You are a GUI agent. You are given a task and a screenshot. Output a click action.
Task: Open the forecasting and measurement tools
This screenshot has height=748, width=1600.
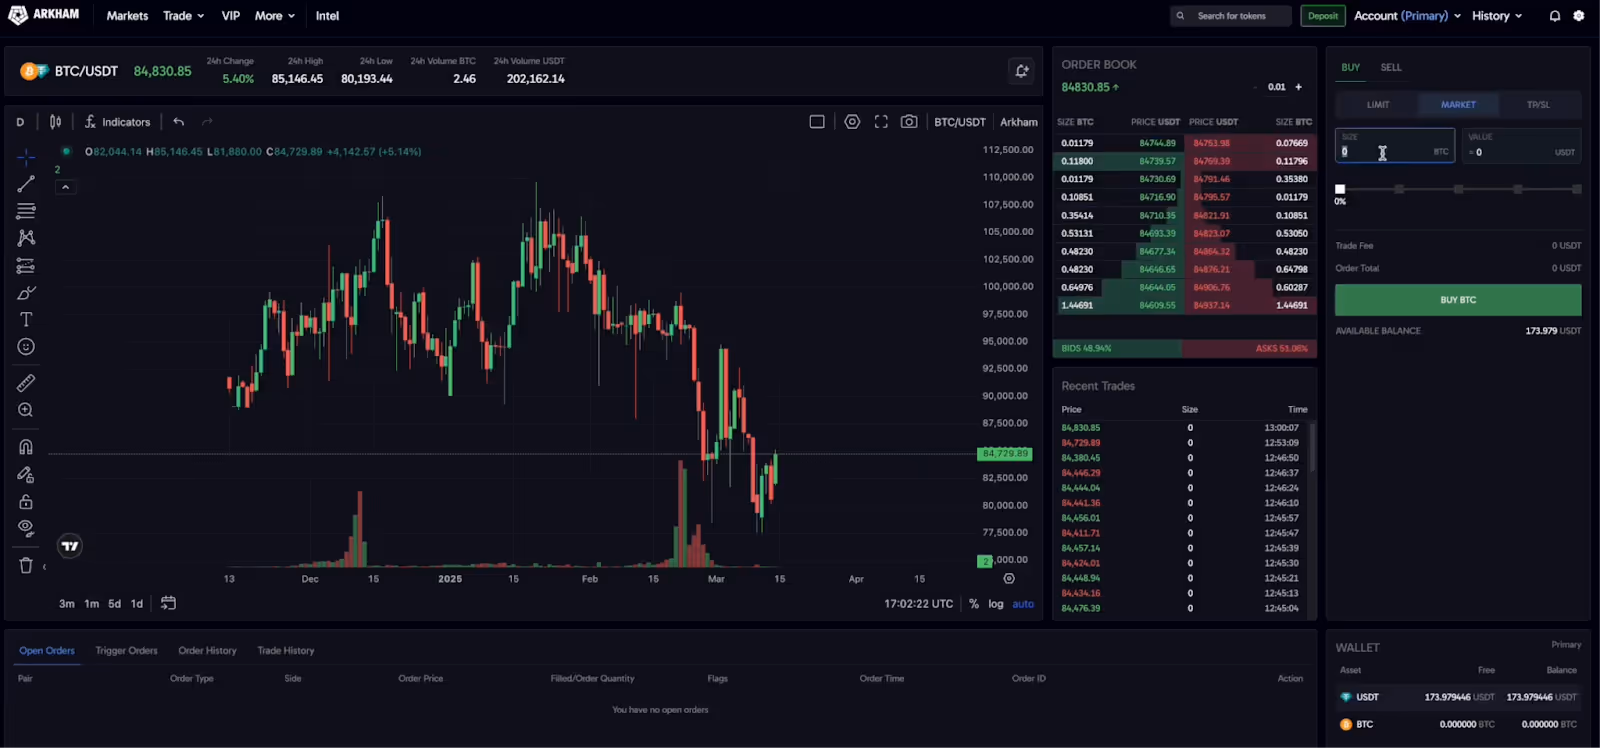pyautogui.click(x=26, y=266)
